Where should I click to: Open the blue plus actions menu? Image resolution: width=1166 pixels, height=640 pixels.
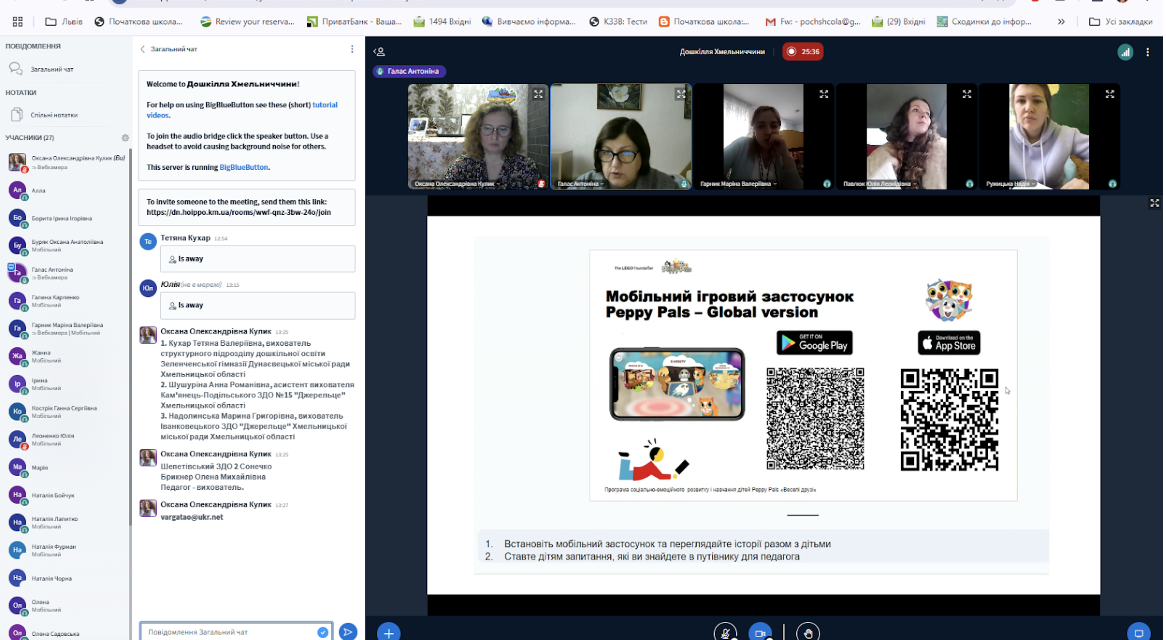[389, 633]
